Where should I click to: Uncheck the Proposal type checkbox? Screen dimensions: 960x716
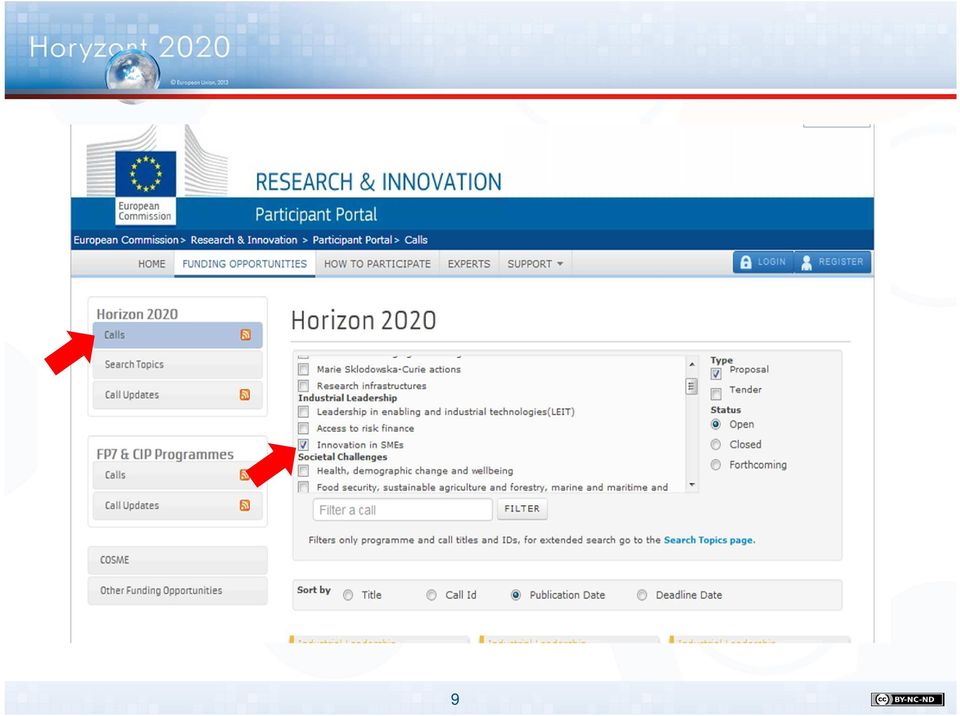tap(716, 374)
